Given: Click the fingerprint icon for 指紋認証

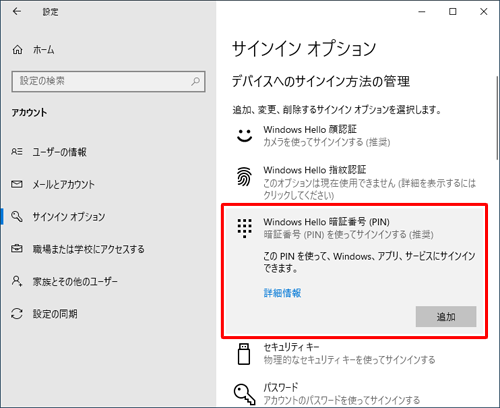Looking at the screenshot, I should pos(244,176).
